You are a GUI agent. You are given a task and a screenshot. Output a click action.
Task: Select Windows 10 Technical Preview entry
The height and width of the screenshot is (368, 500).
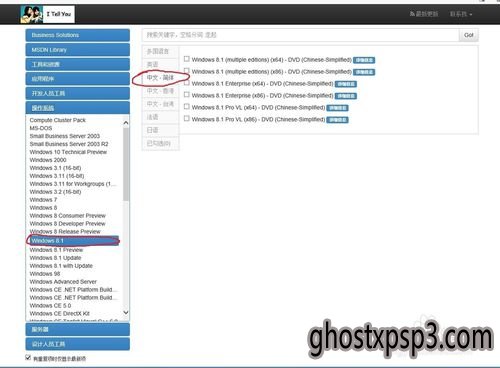pyautogui.click(x=68, y=152)
